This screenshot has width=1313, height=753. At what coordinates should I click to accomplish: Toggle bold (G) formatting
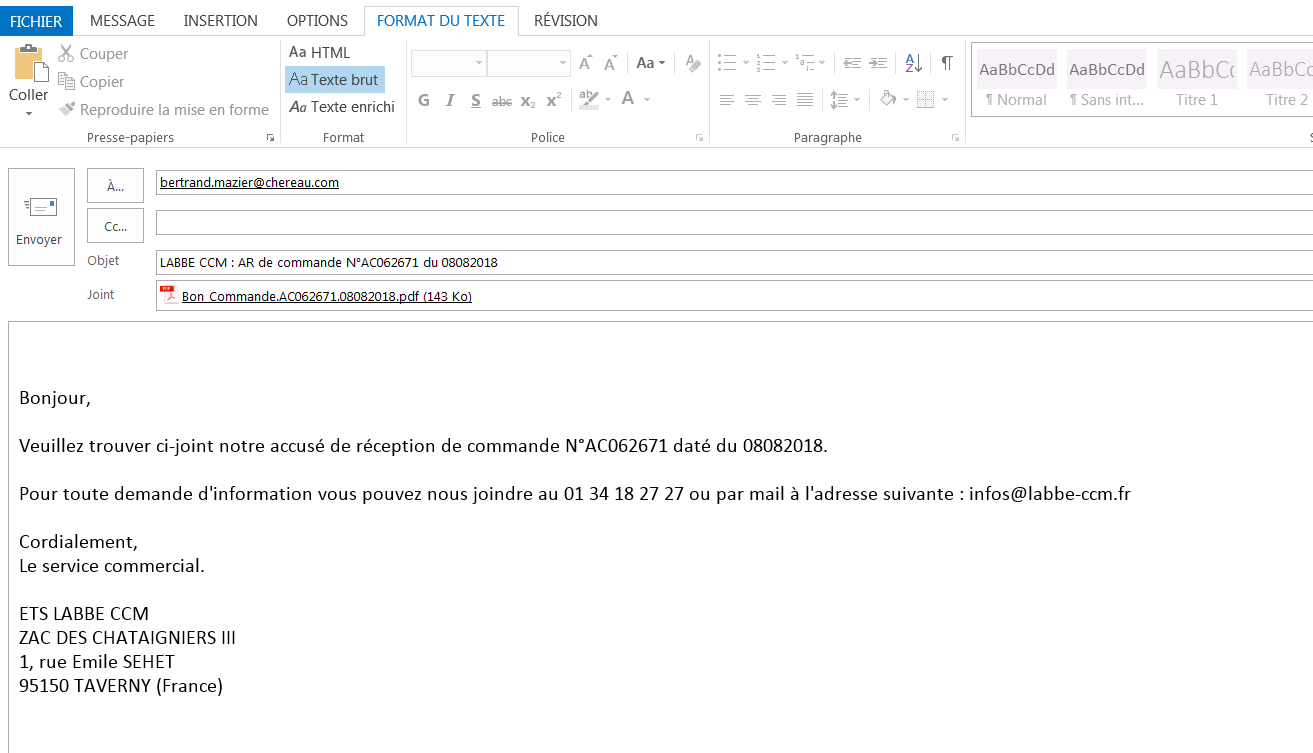[424, 100]
